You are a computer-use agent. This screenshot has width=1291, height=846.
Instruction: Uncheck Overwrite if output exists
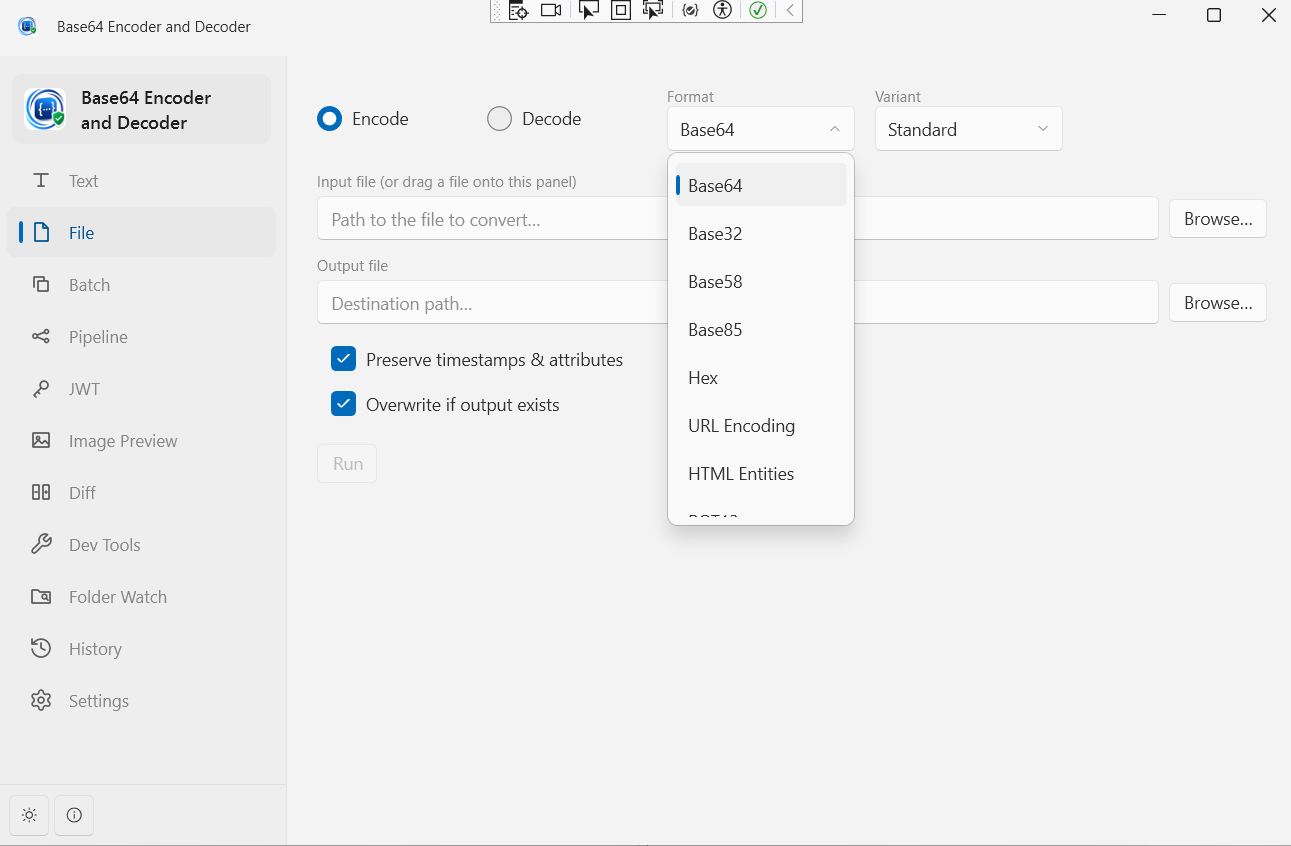[x=344, y=404]
